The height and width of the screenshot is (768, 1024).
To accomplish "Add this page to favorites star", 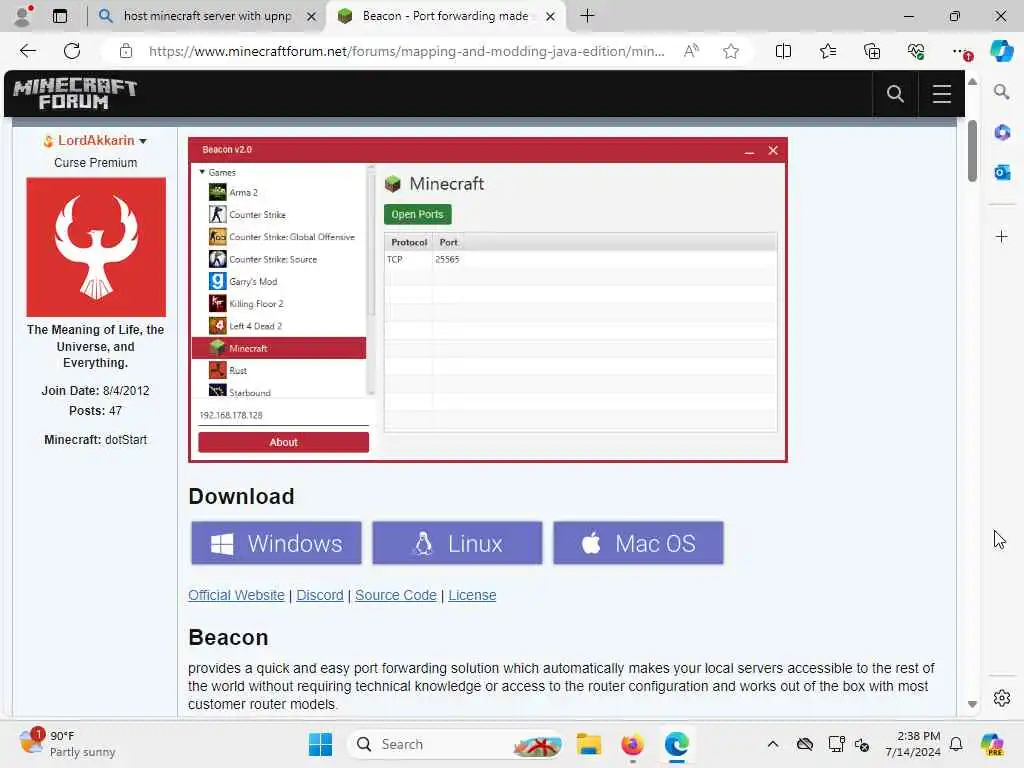I will pos(731,51).
